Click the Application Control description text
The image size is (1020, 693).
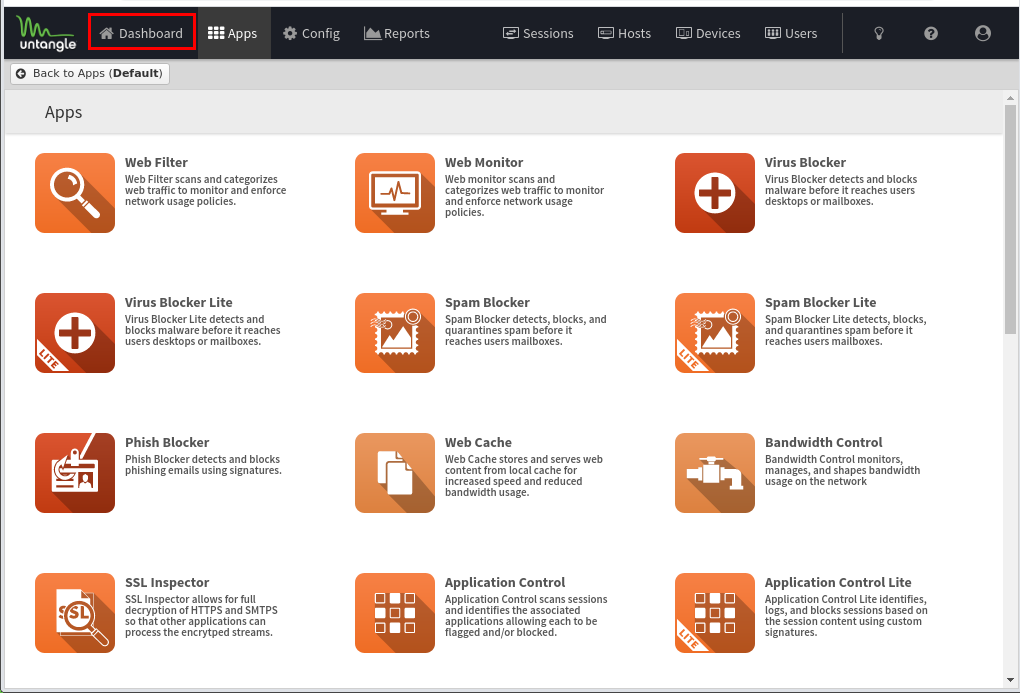[x=526, y=616]
